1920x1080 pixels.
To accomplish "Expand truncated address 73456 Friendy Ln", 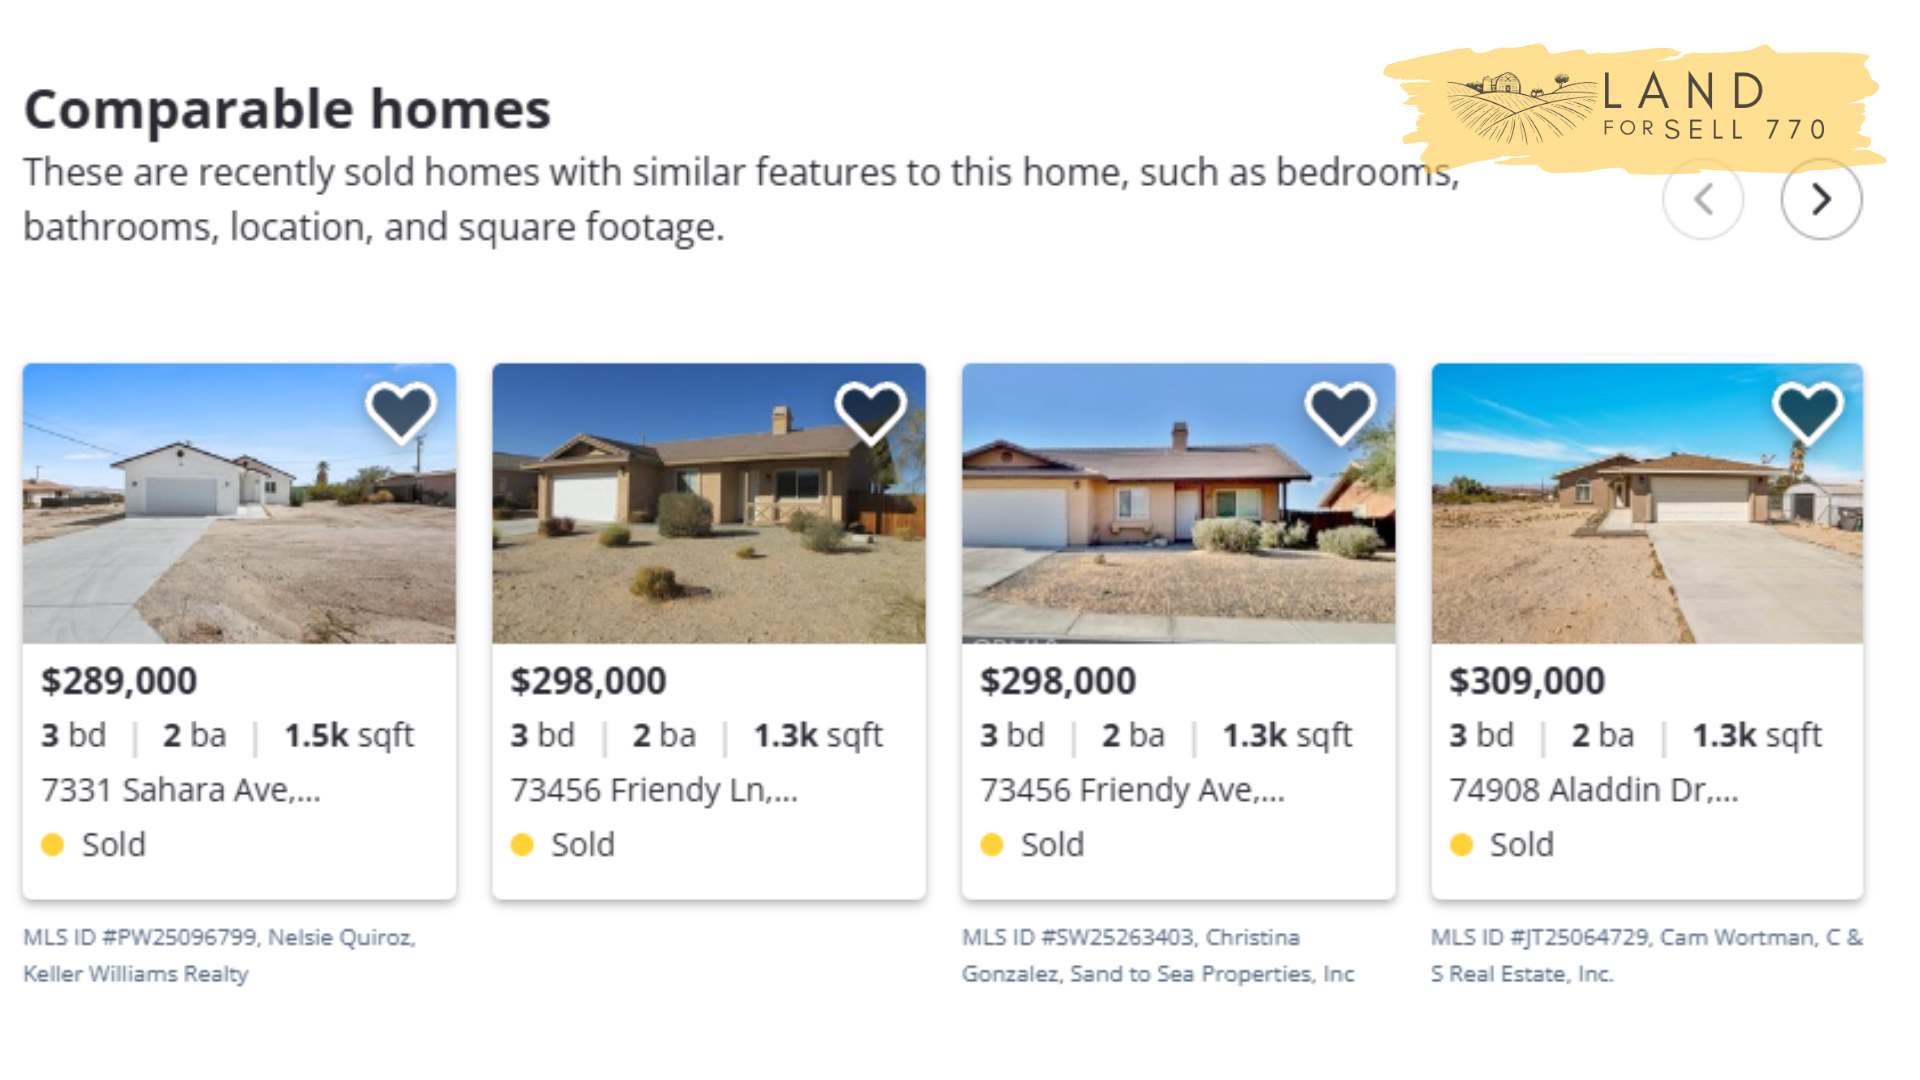I will point(654,790).
